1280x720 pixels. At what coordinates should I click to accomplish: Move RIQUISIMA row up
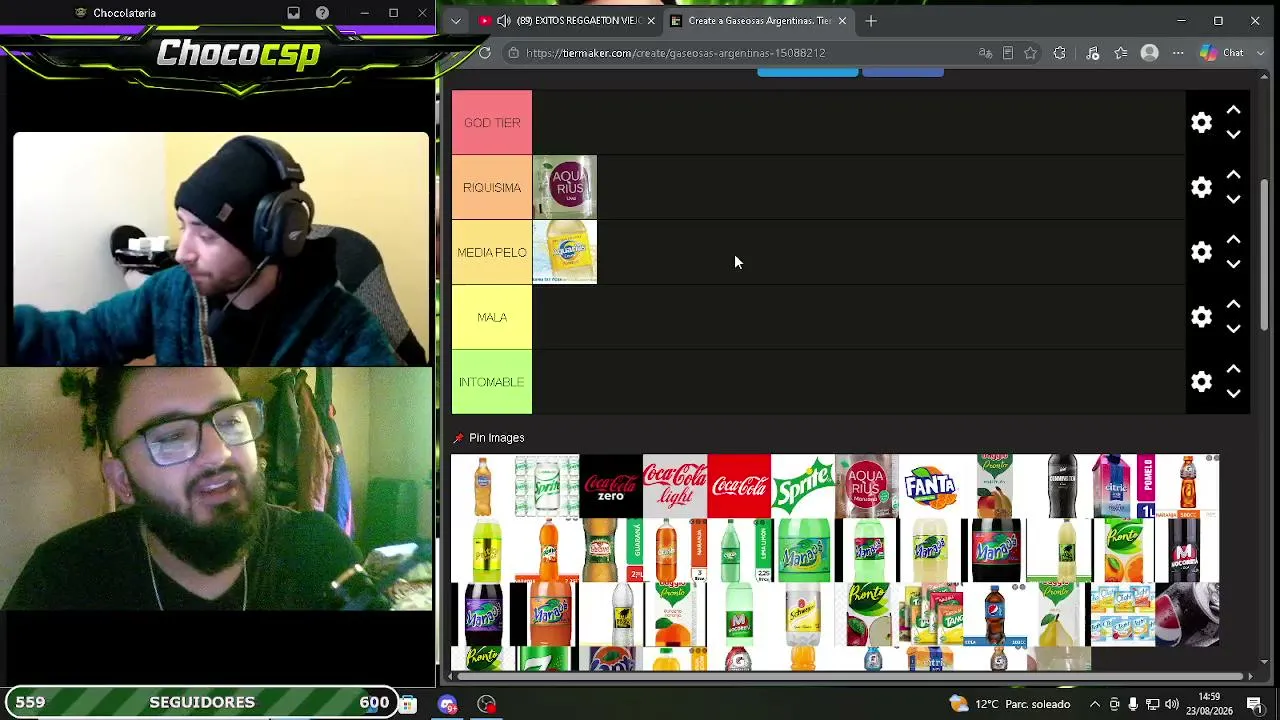pyautogui.click(x=1234, y=175)
